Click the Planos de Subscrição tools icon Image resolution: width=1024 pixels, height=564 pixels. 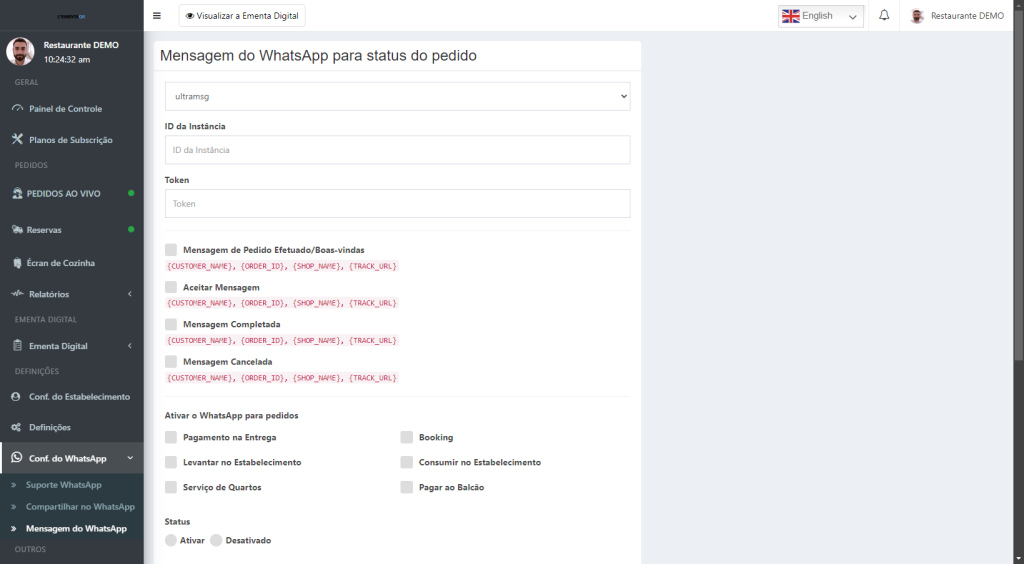(x=17, y=140)
